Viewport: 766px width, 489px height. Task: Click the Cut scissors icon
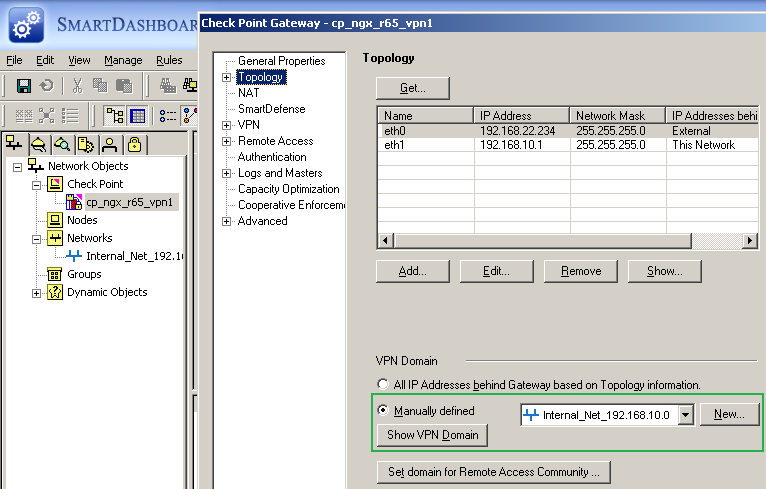coord(77,86)
